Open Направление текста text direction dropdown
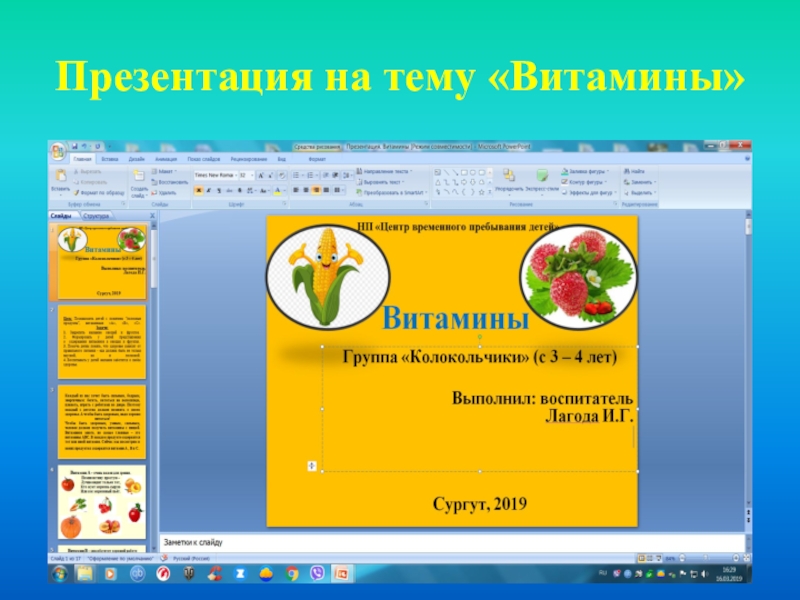This screenshot has height=600, width=800. pyautogui.click(x=384, y=171)
